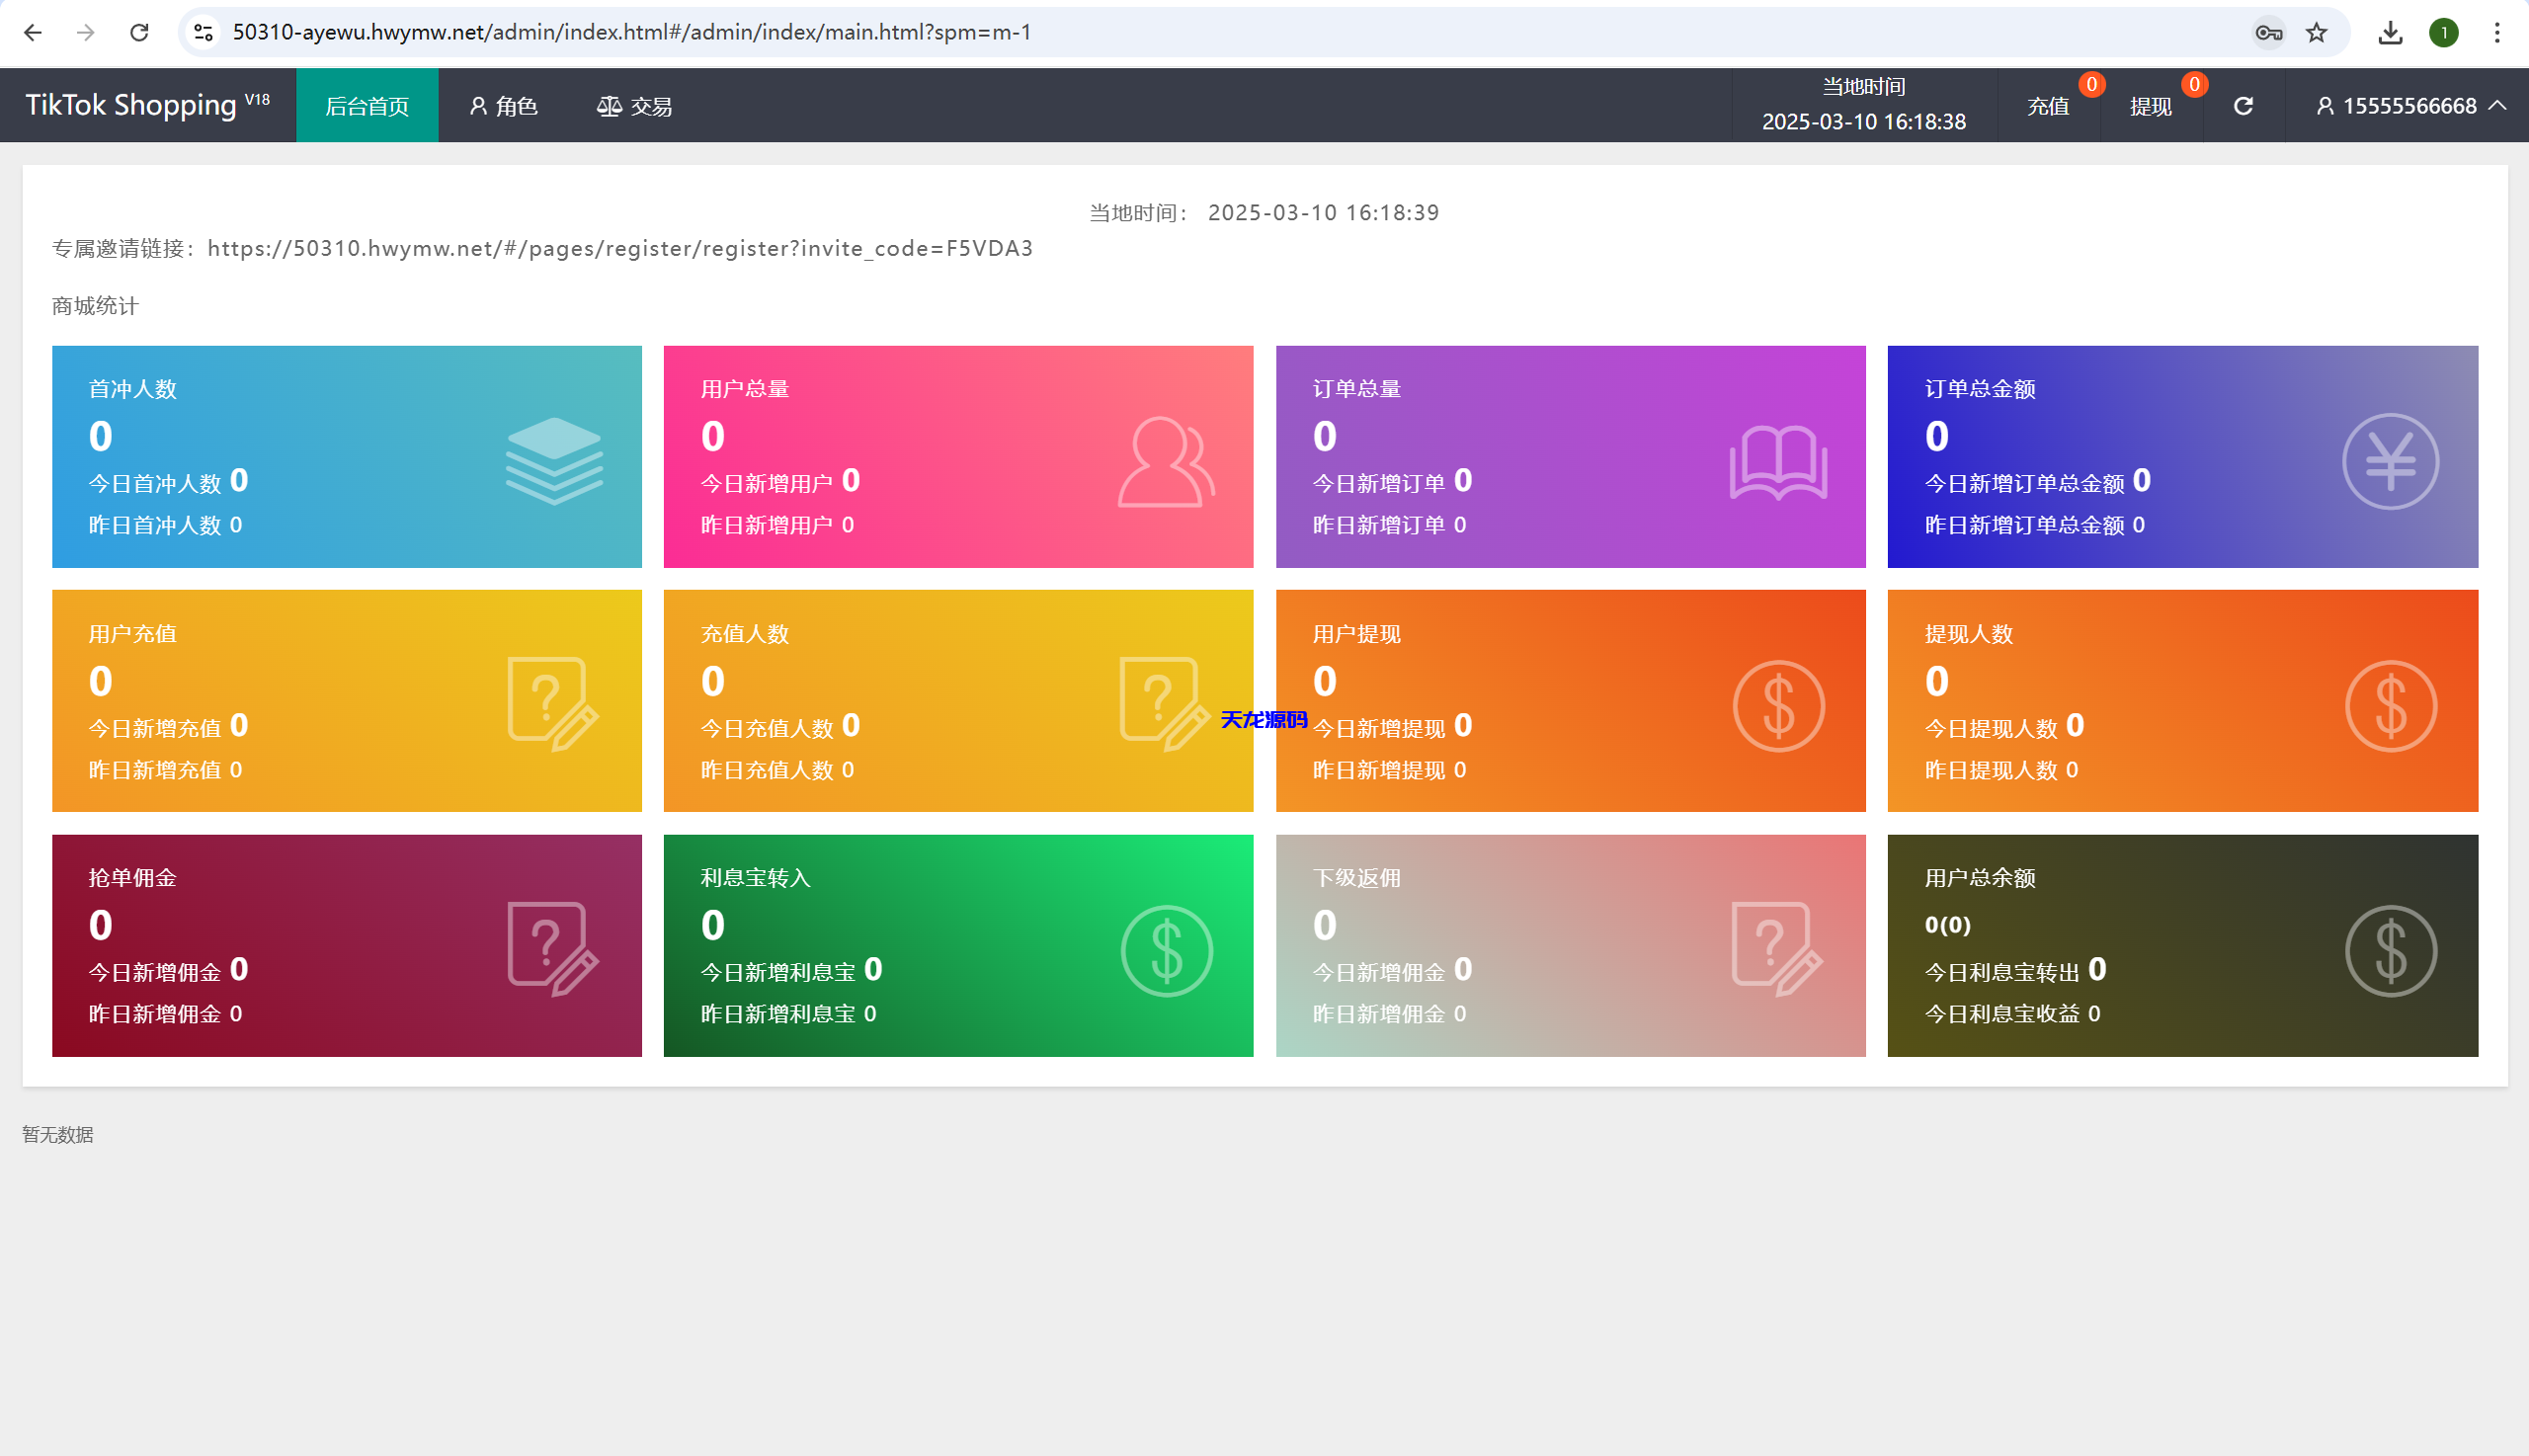Click the book icon on 订单总量 card

tap(1778, 462)
